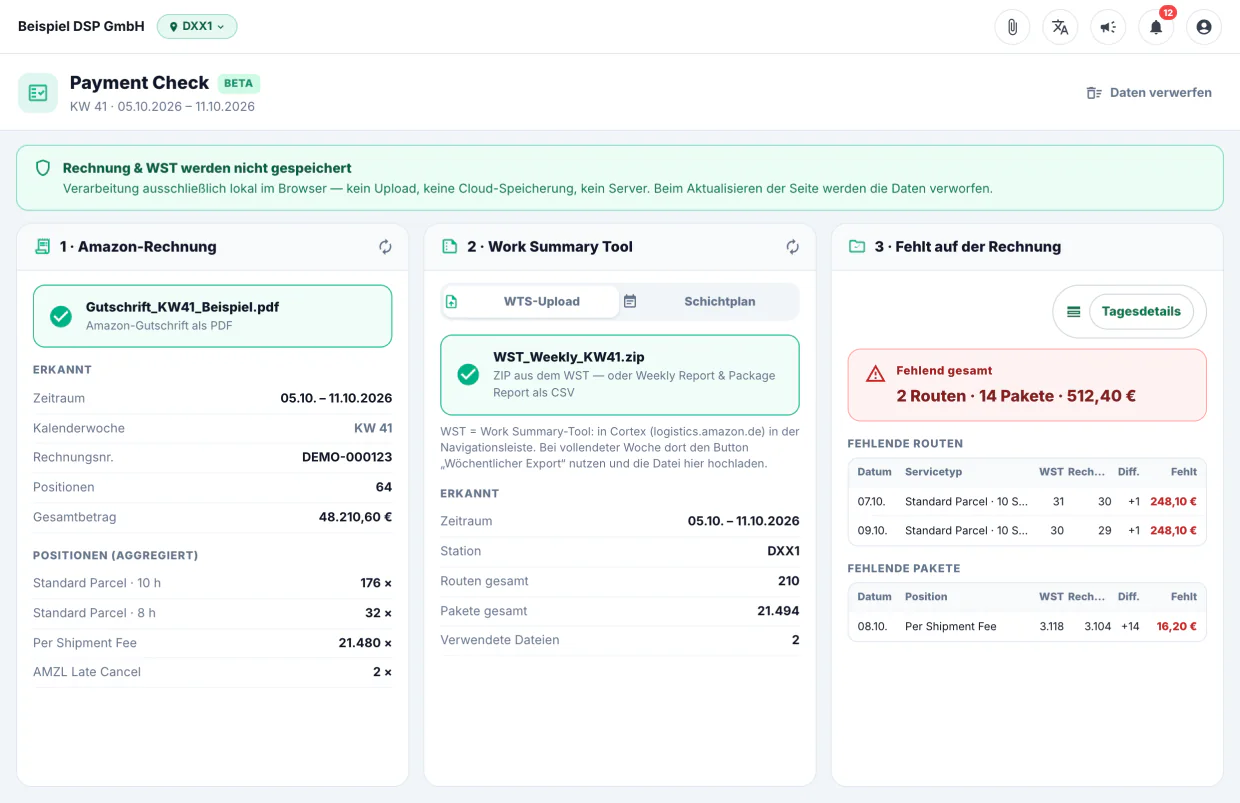1240x803 pixels.
Task: Click the Zeitraum value in Amazon-Rechnung card
Action: coord(336,398)
